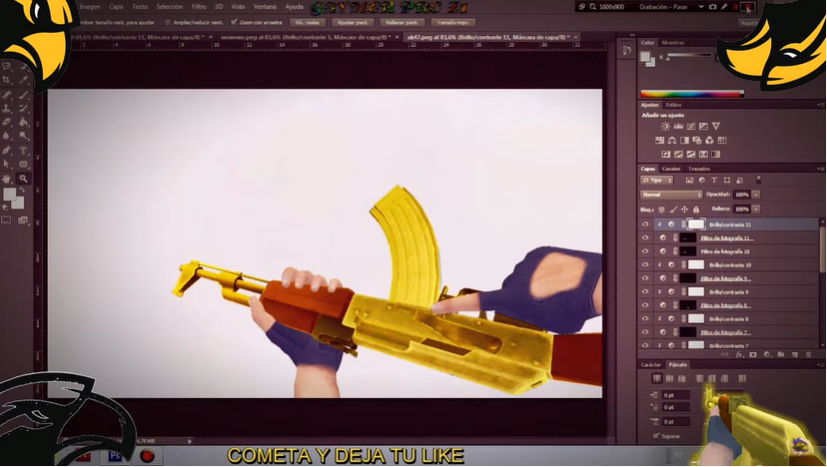Select the Lasso tool
This screenshot has width=827, height=467.
click(7, 66)
